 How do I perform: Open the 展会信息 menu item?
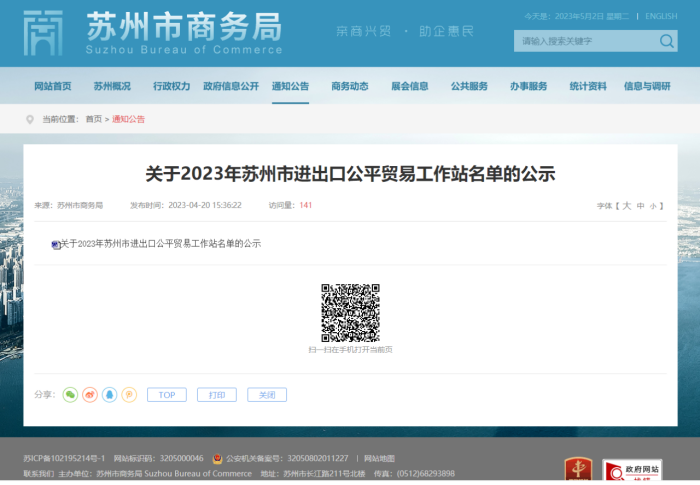(x=409, y=86)
